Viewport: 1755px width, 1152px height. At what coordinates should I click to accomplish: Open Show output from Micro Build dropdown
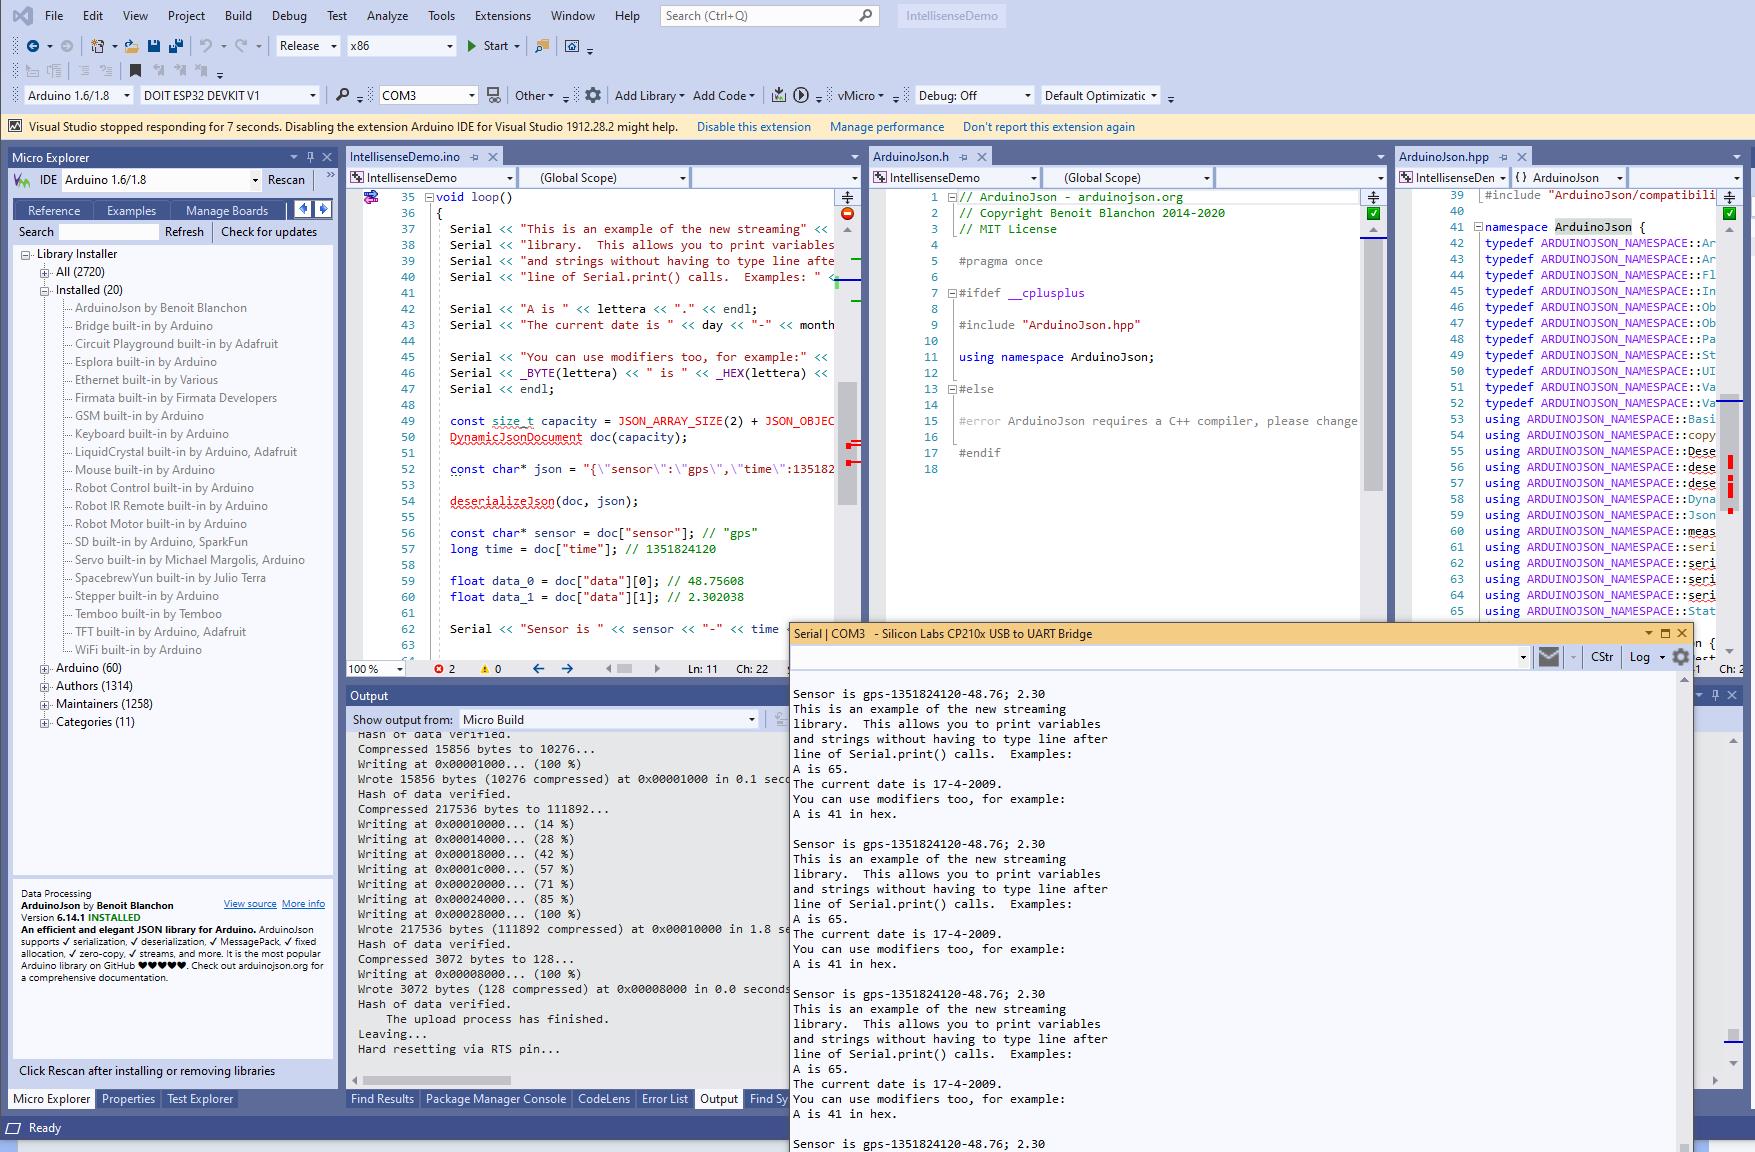click(608, 719)
